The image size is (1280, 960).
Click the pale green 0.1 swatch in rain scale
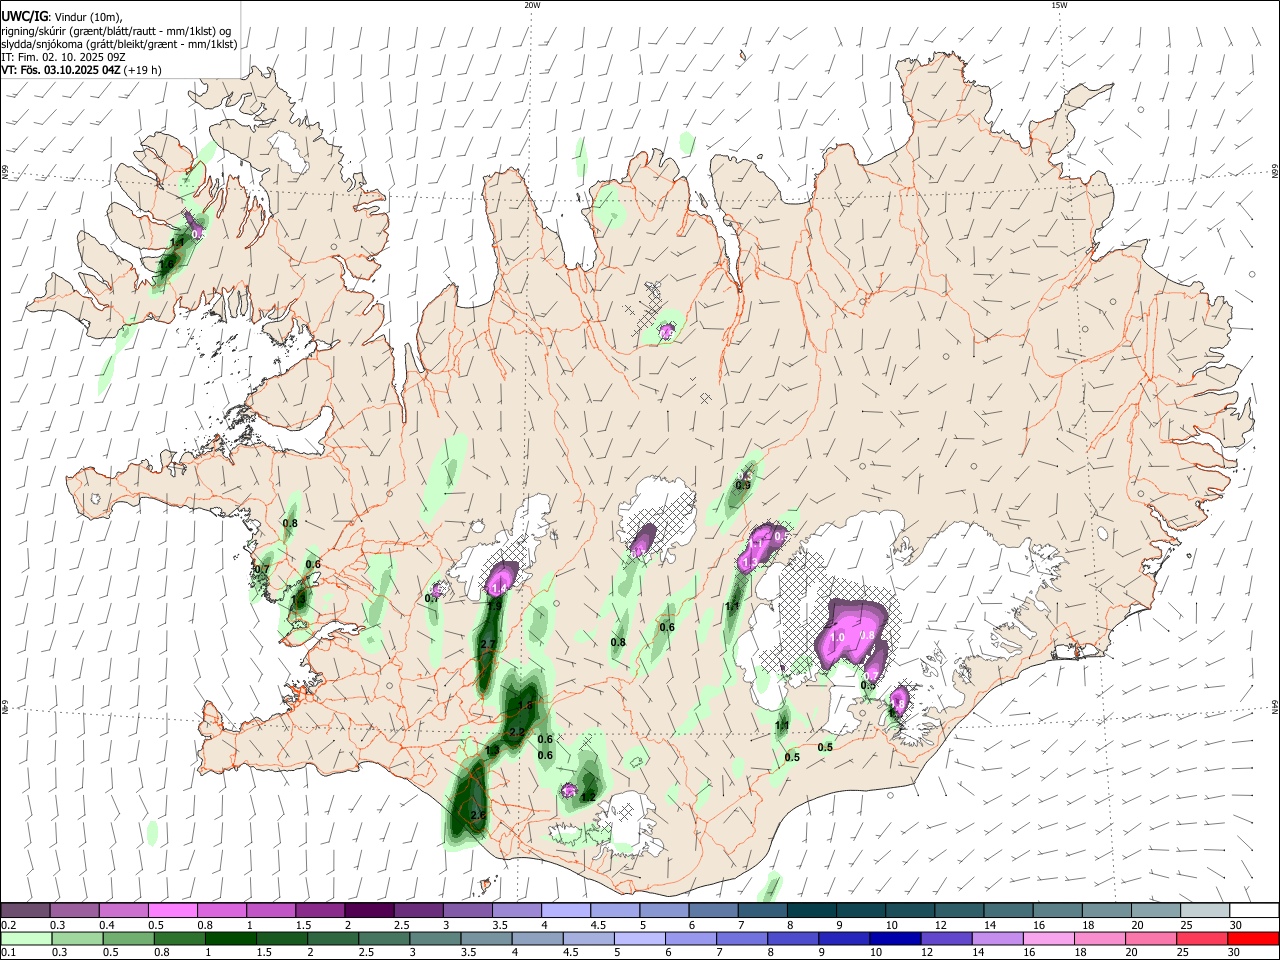coord(26,938)
